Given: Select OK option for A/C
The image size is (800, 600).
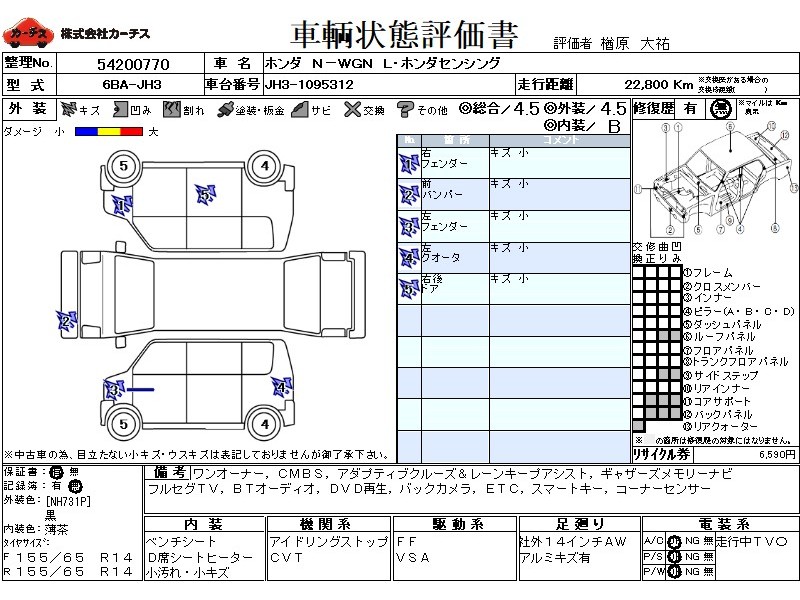Looking at the screenshot, I should pyautogui.click(x=674, y=541).
